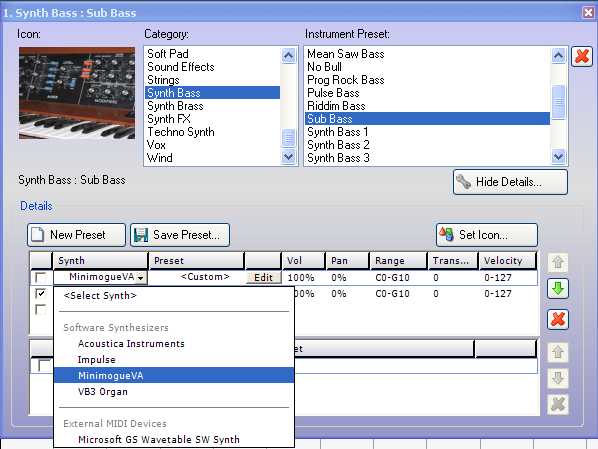
Task: Click 0-127 velocity in second synth row
Action: tap(498, 294)
